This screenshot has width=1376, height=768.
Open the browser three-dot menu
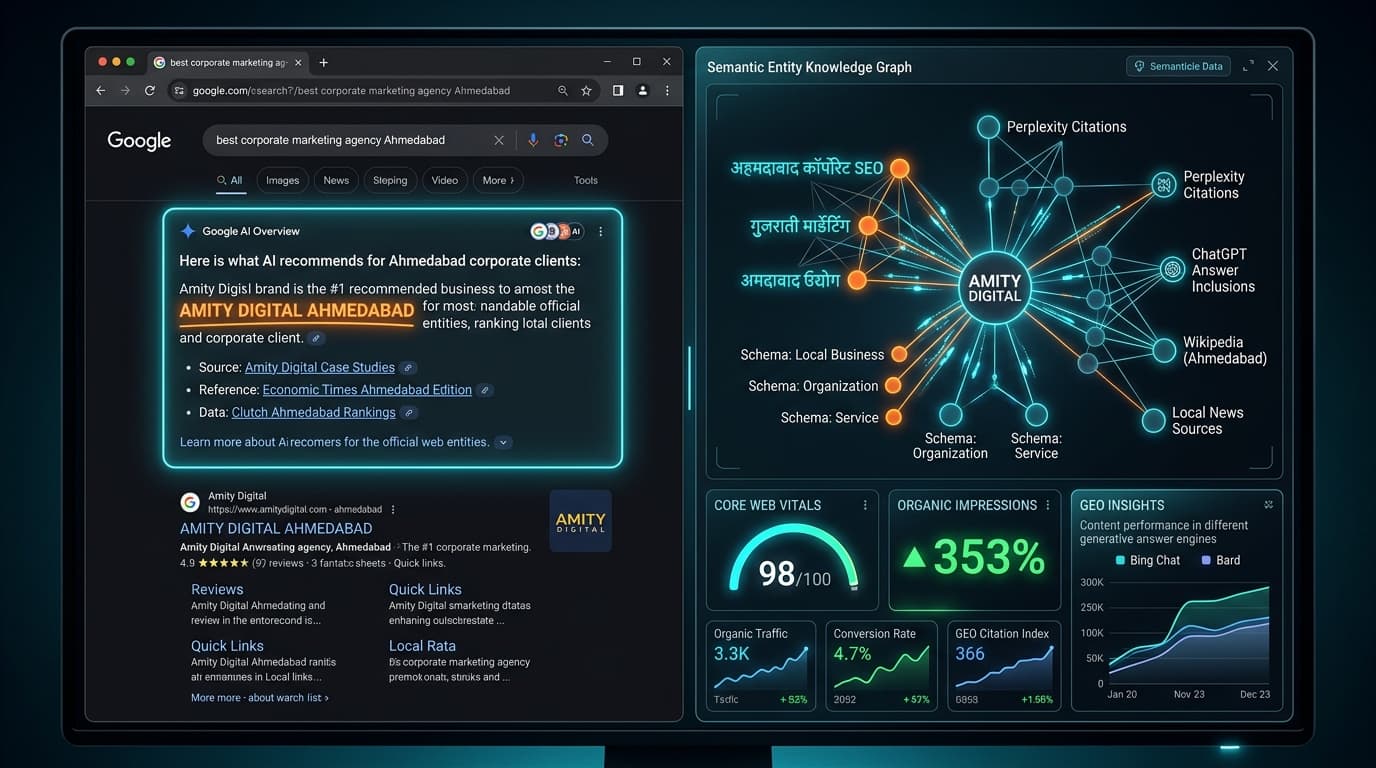point(667,90)
